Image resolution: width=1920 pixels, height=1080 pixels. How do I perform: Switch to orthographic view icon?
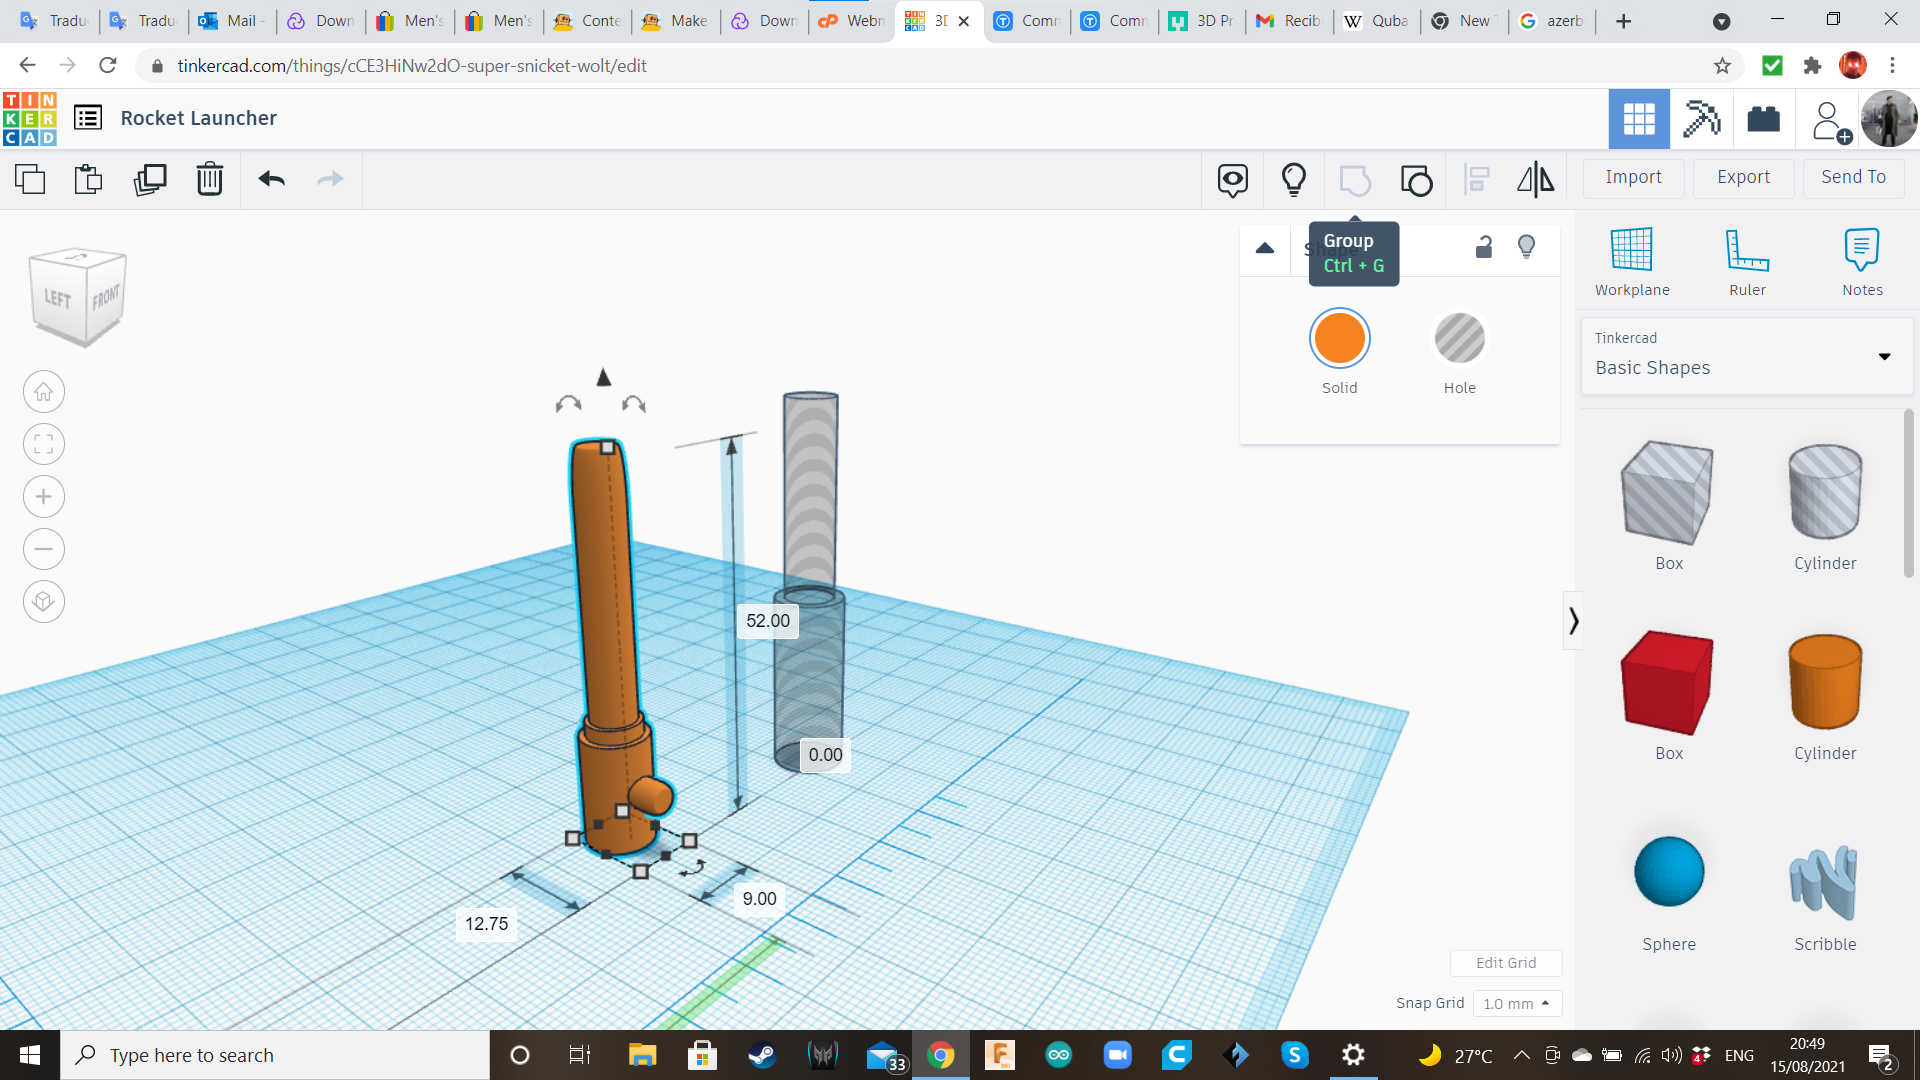pos(44,602)
